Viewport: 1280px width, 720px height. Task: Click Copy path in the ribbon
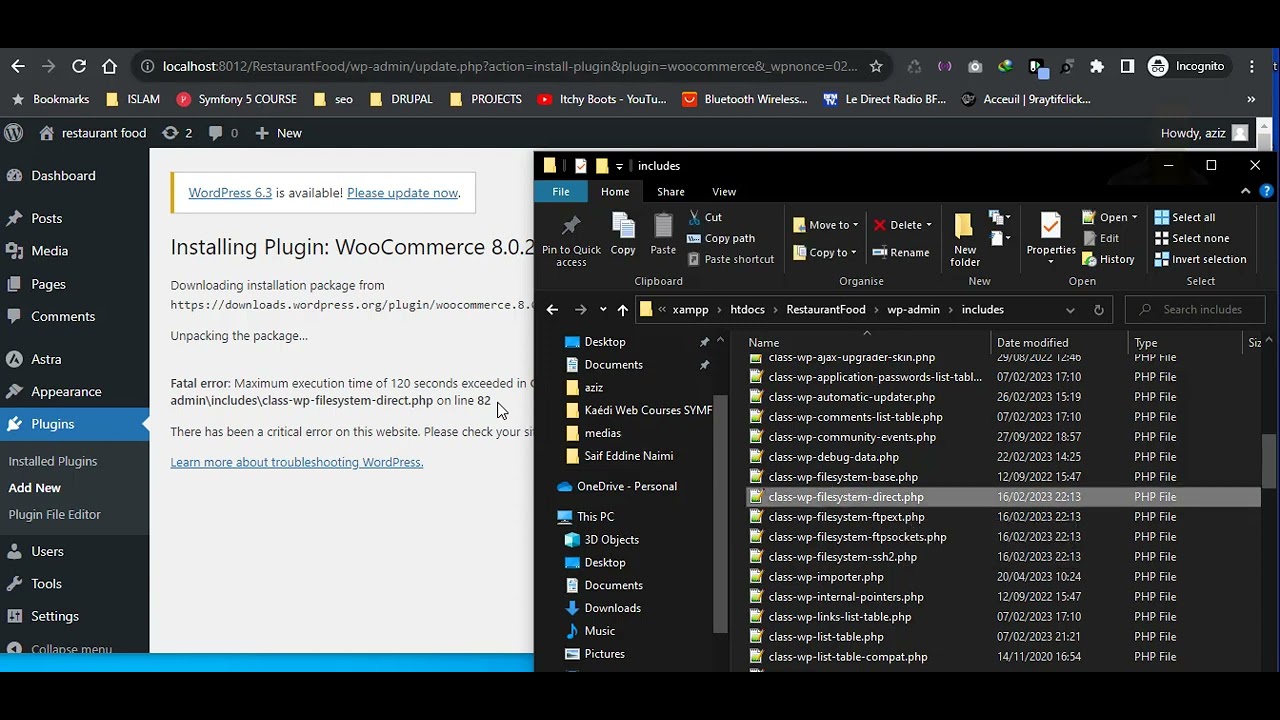(720, 238)
